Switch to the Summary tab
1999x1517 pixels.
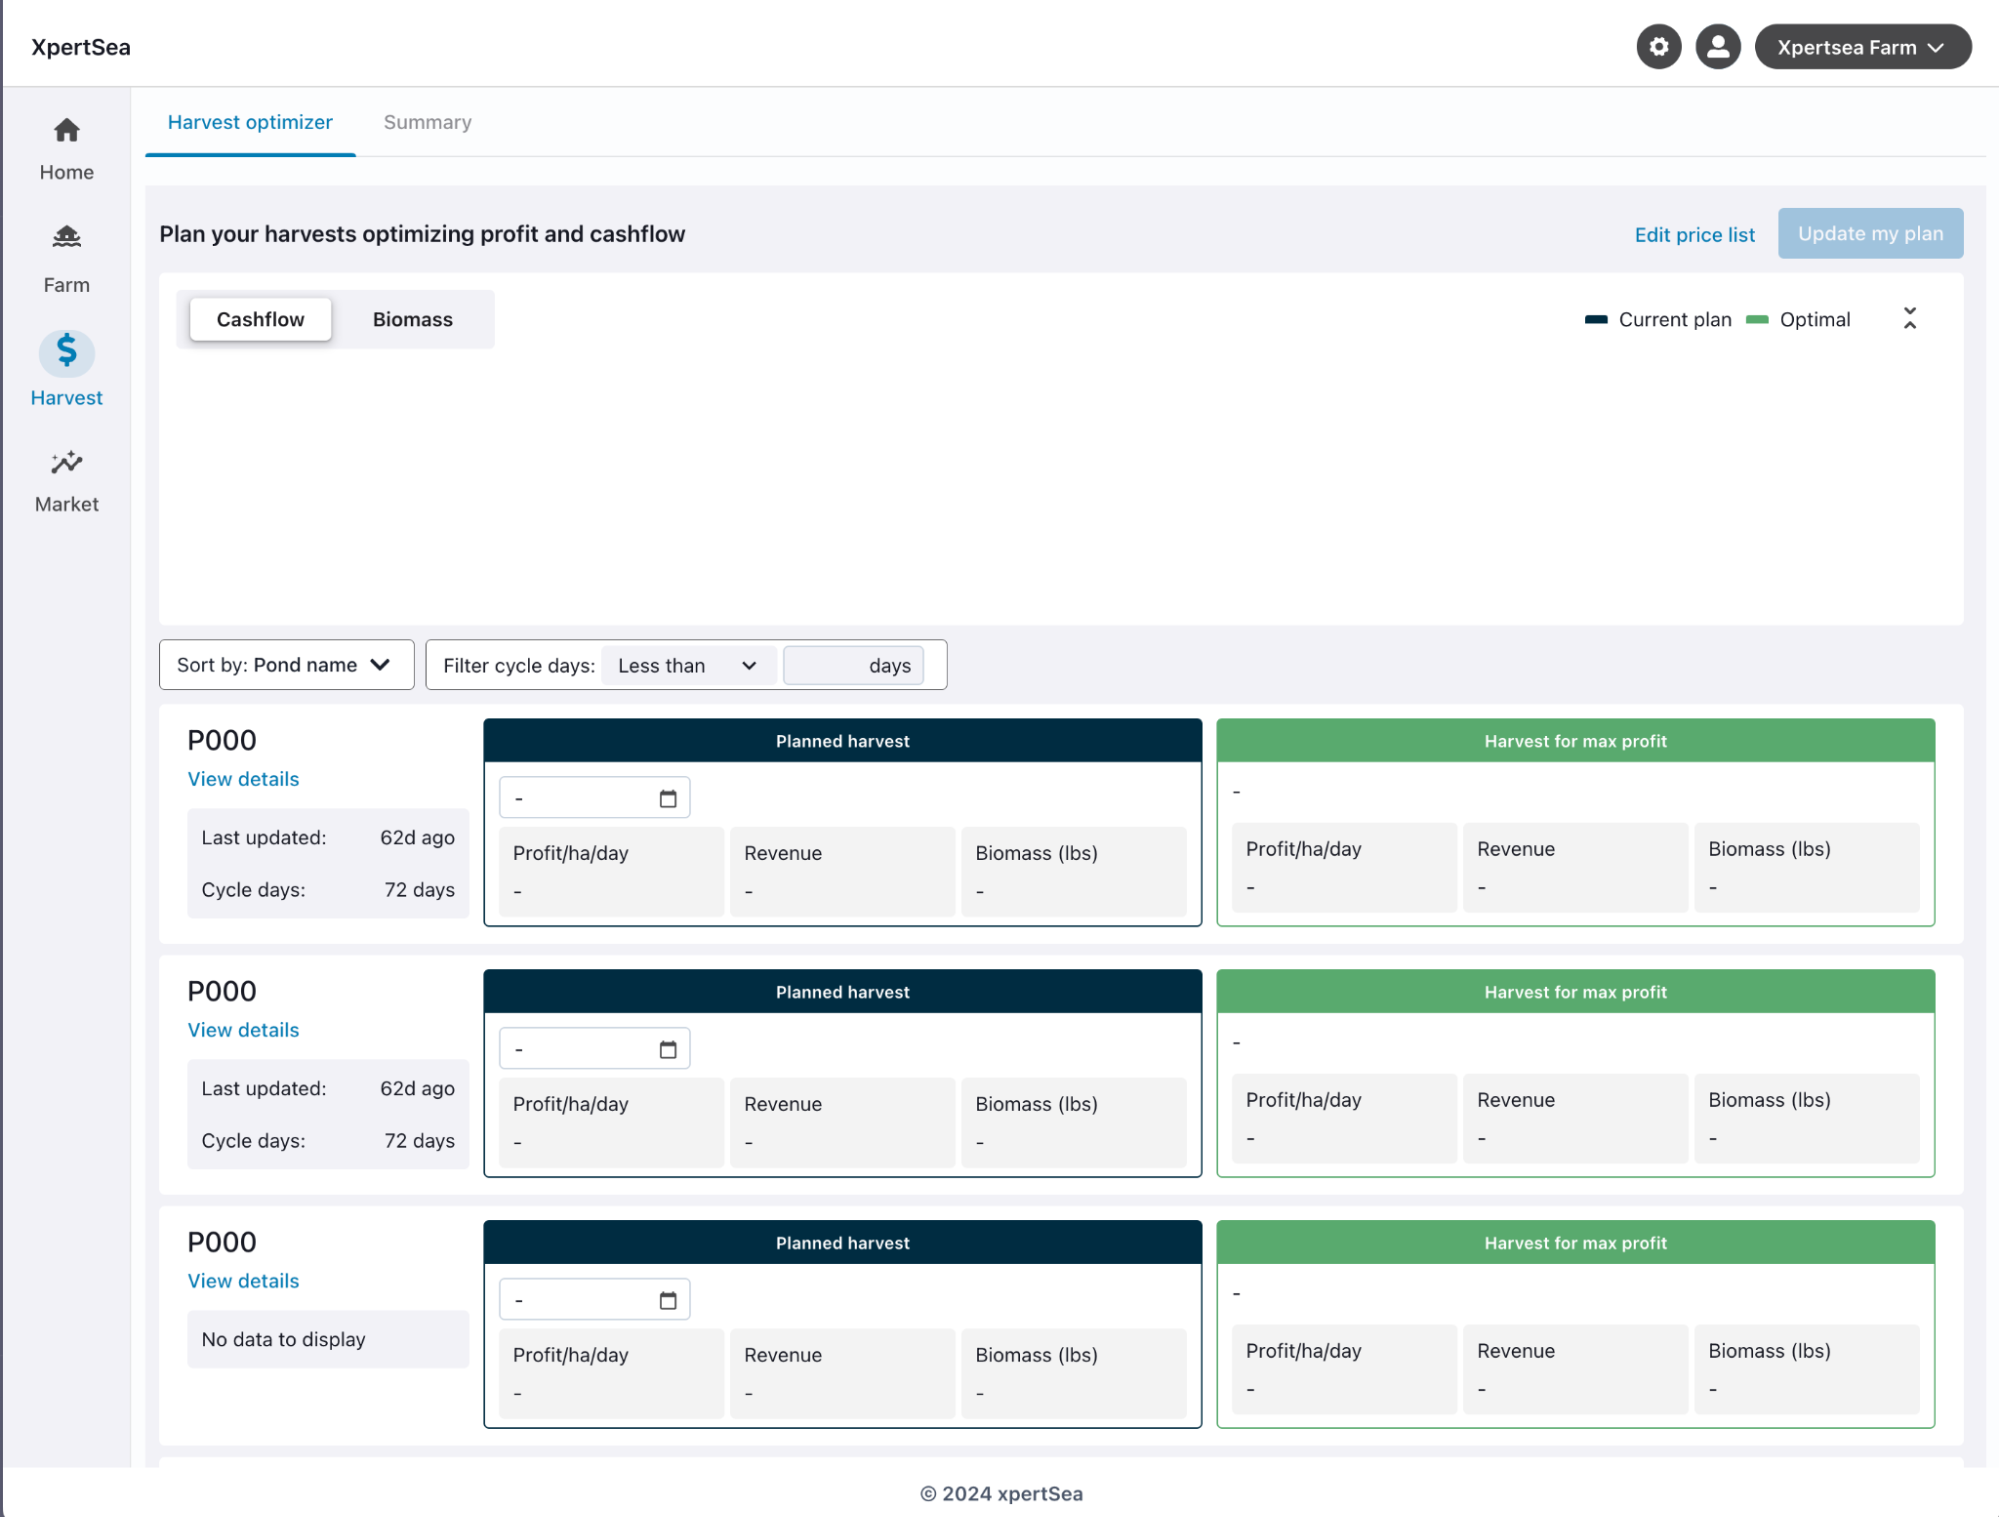[427, 122]
